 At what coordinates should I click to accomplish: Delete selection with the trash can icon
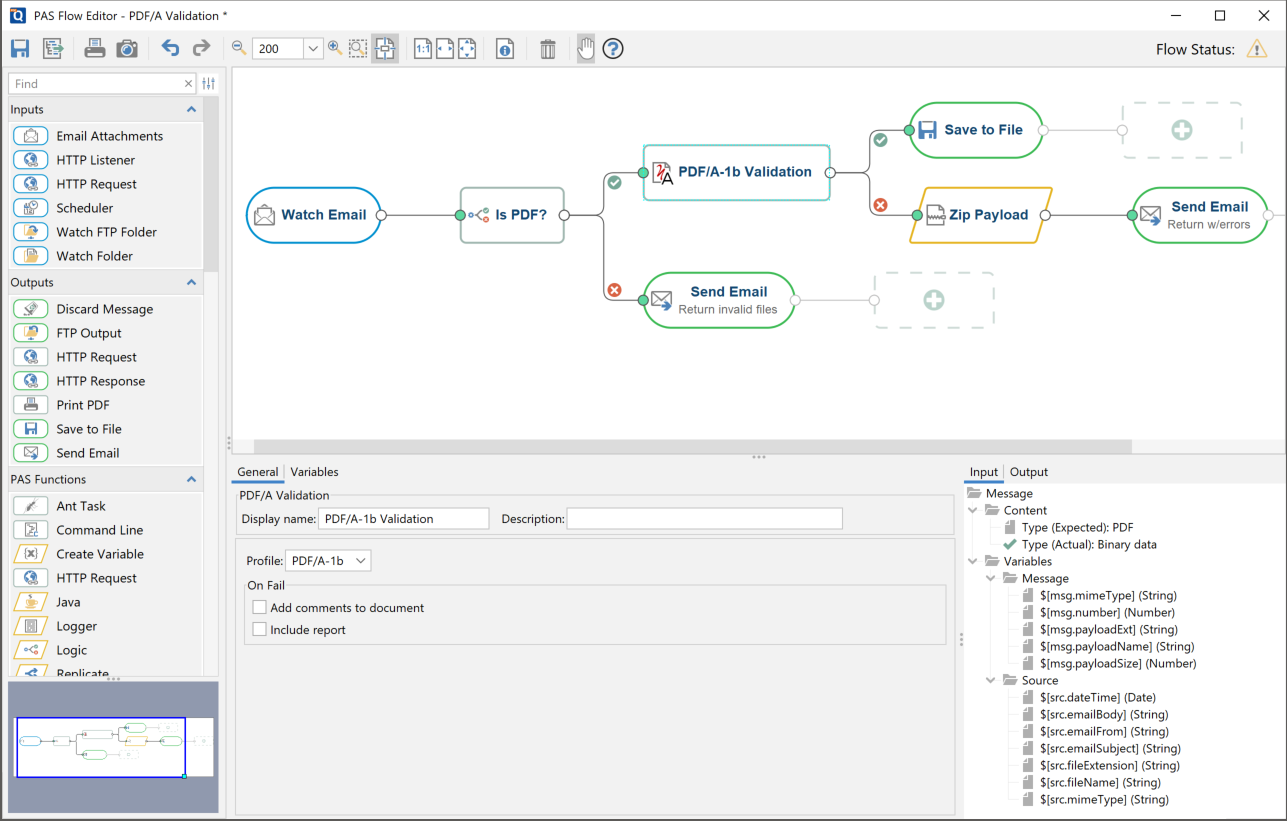pyautogui.click(x=547, y=48)
